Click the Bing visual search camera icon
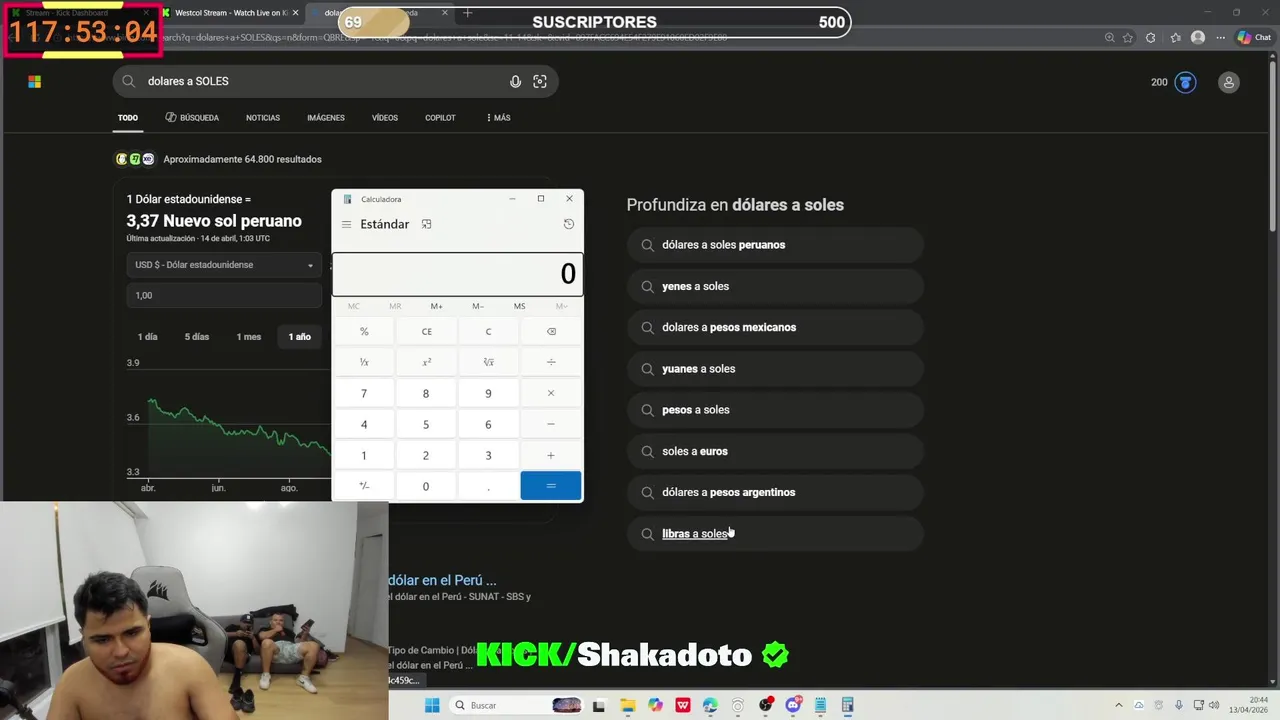Screen dimensions: 1280x720 (x=540, y=81)
